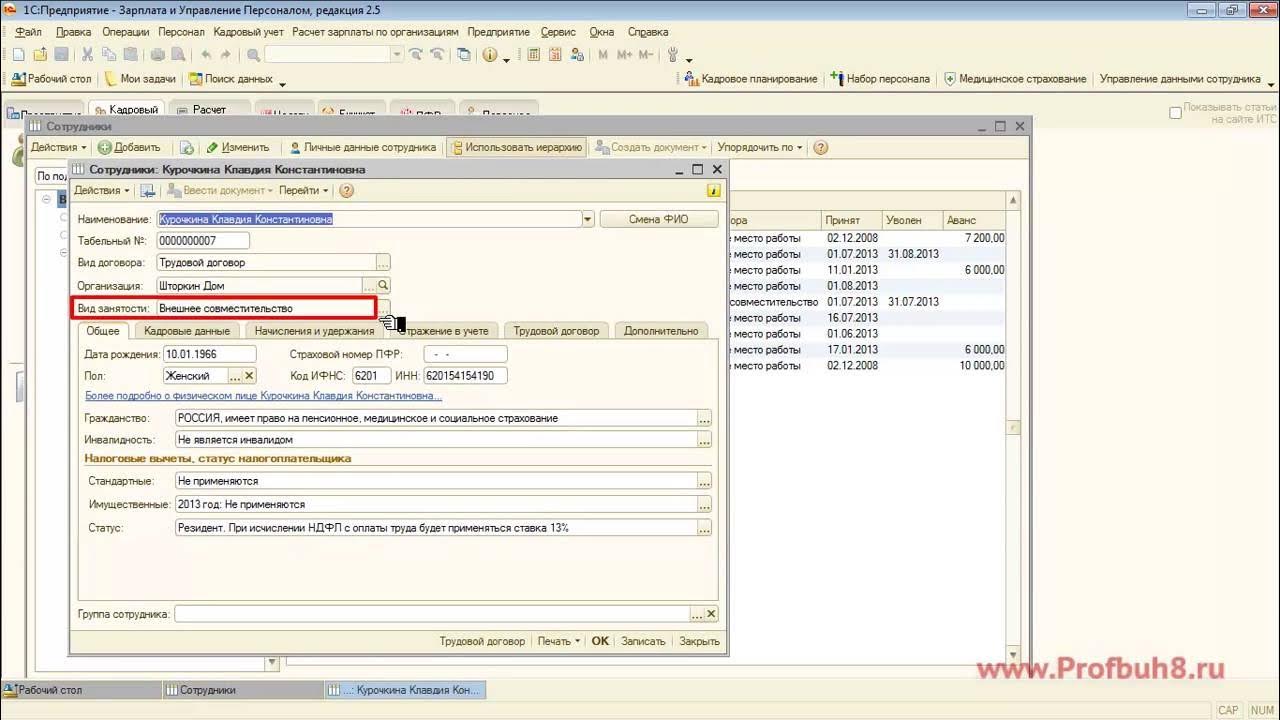Click the Табельный № input field
Viewport: 1280px width, 720px height.
[203, 241]
